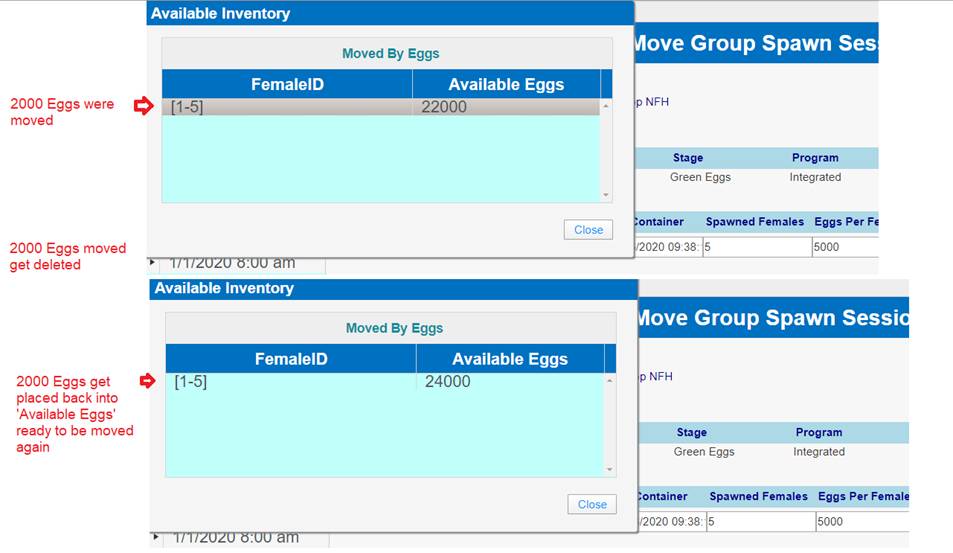Click the upper Spawned Females field
This screenshot has height=553, width=953.
[x=756, y=247]
